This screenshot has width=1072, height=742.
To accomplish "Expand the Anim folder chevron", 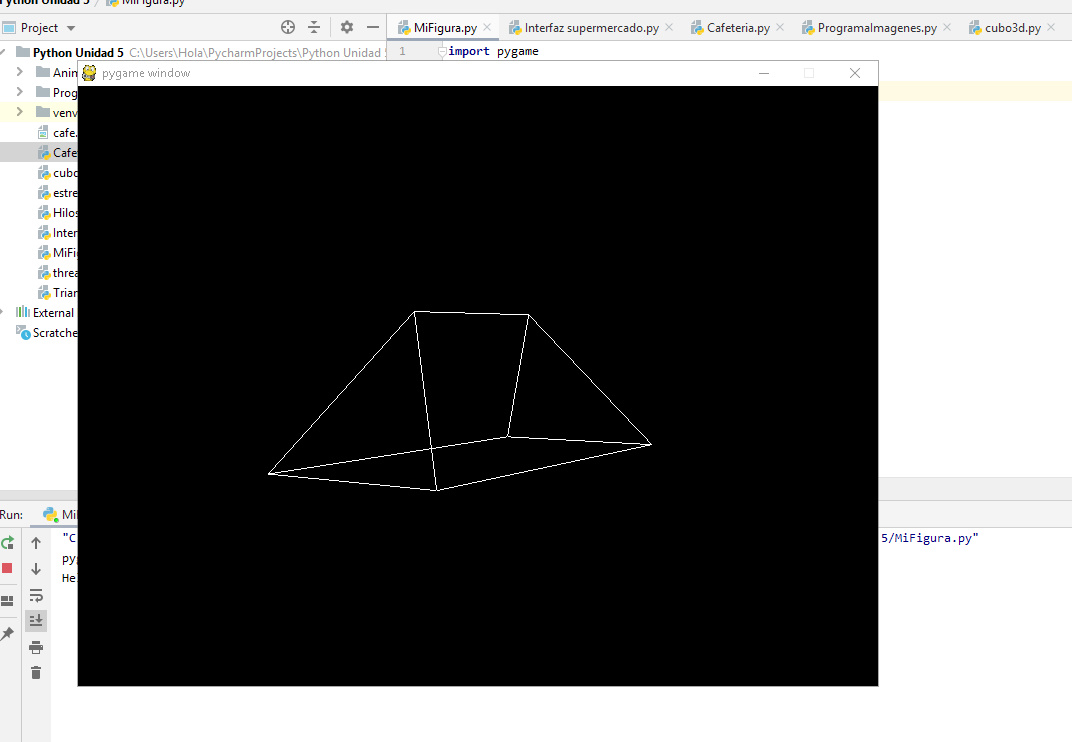I will (x=20, y=72).
